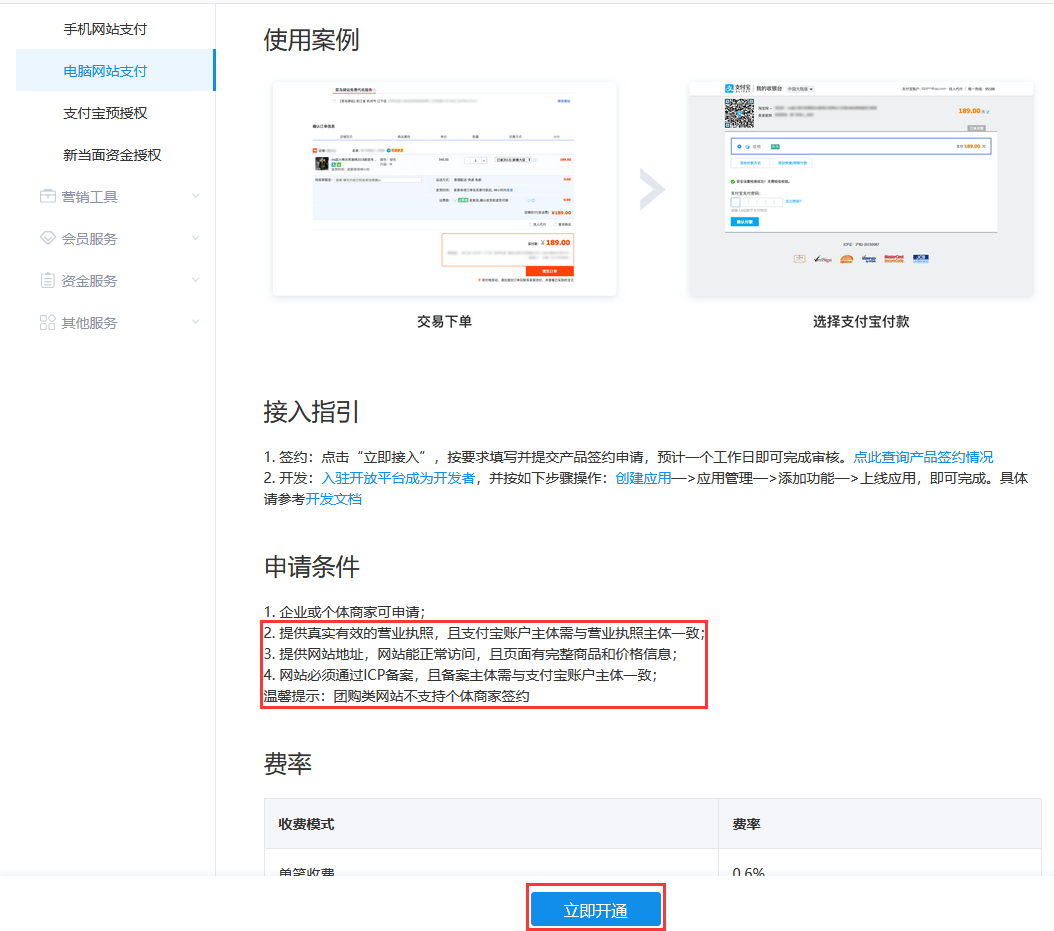The image size is (1054, 931).
Task: Click the 接入指引 heading
Action: [x=311, y=411]
